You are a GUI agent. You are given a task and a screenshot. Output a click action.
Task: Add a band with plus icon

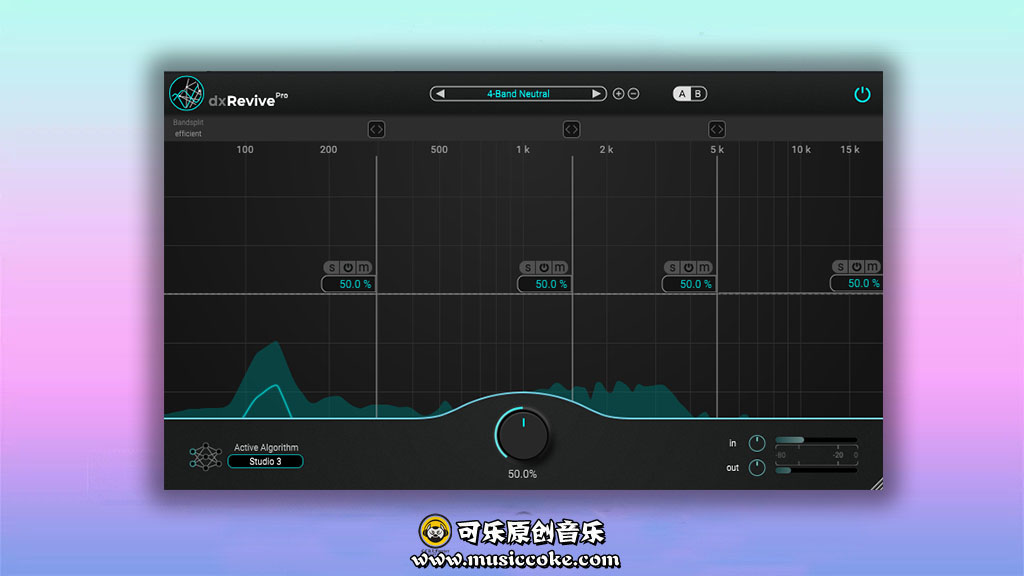(x=618, y=94)
